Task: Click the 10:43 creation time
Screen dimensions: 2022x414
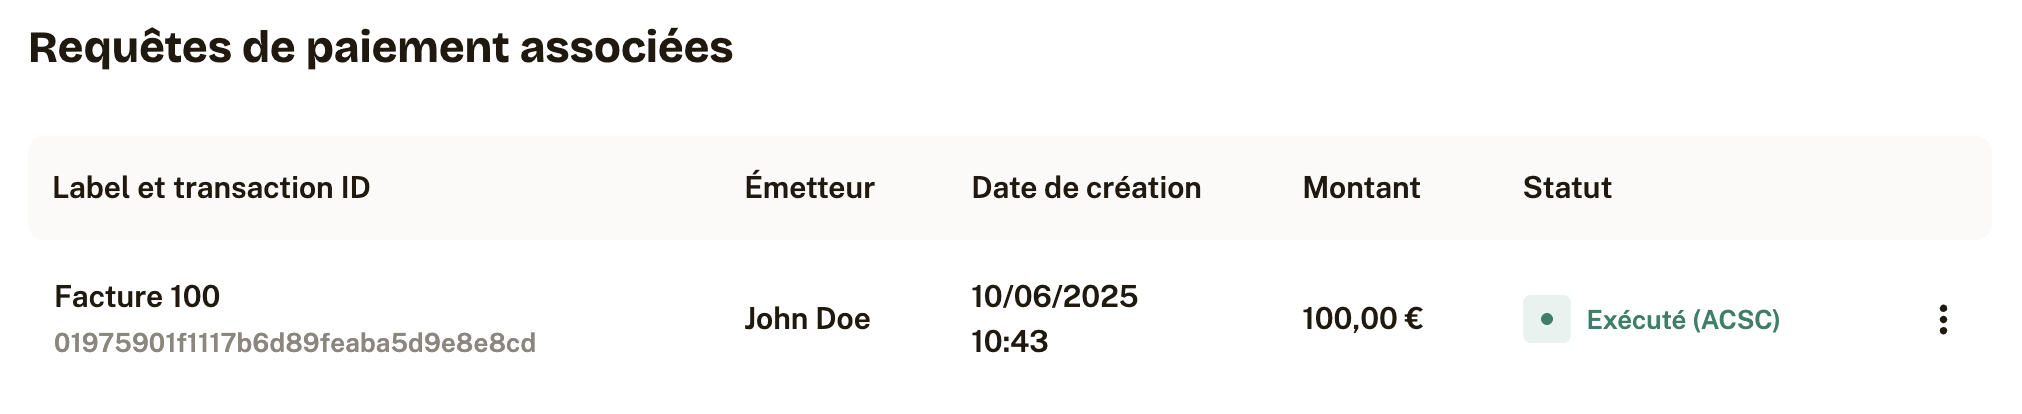Action: click(1010, 341)
